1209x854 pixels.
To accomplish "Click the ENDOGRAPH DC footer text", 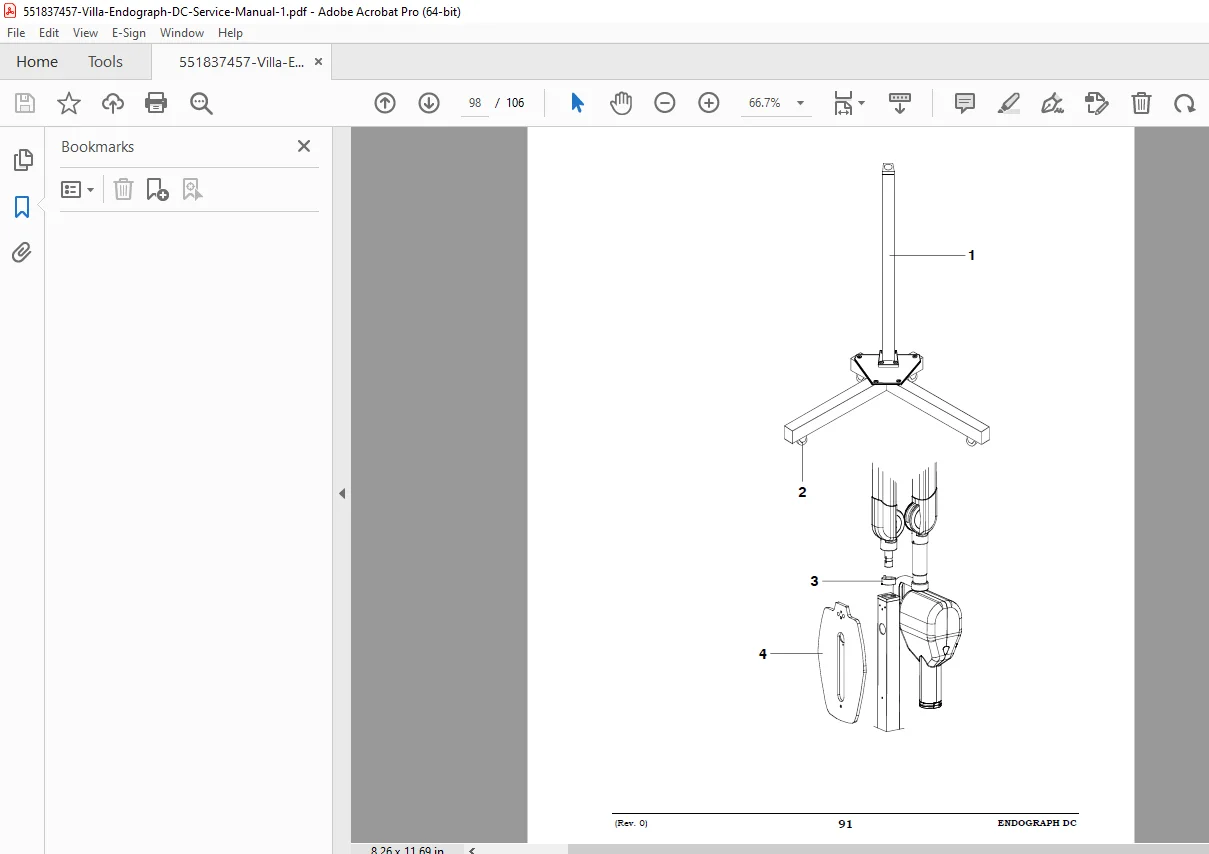I will [x=1037, y=824].
